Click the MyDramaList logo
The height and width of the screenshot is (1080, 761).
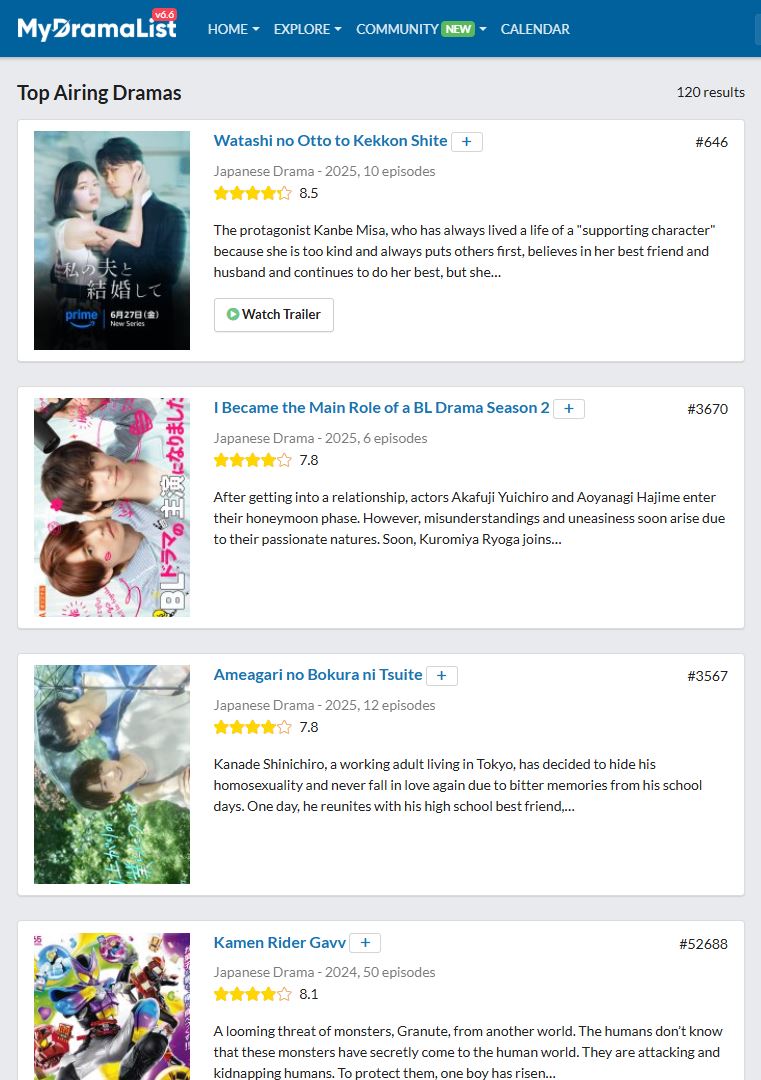tap(97, 28)
